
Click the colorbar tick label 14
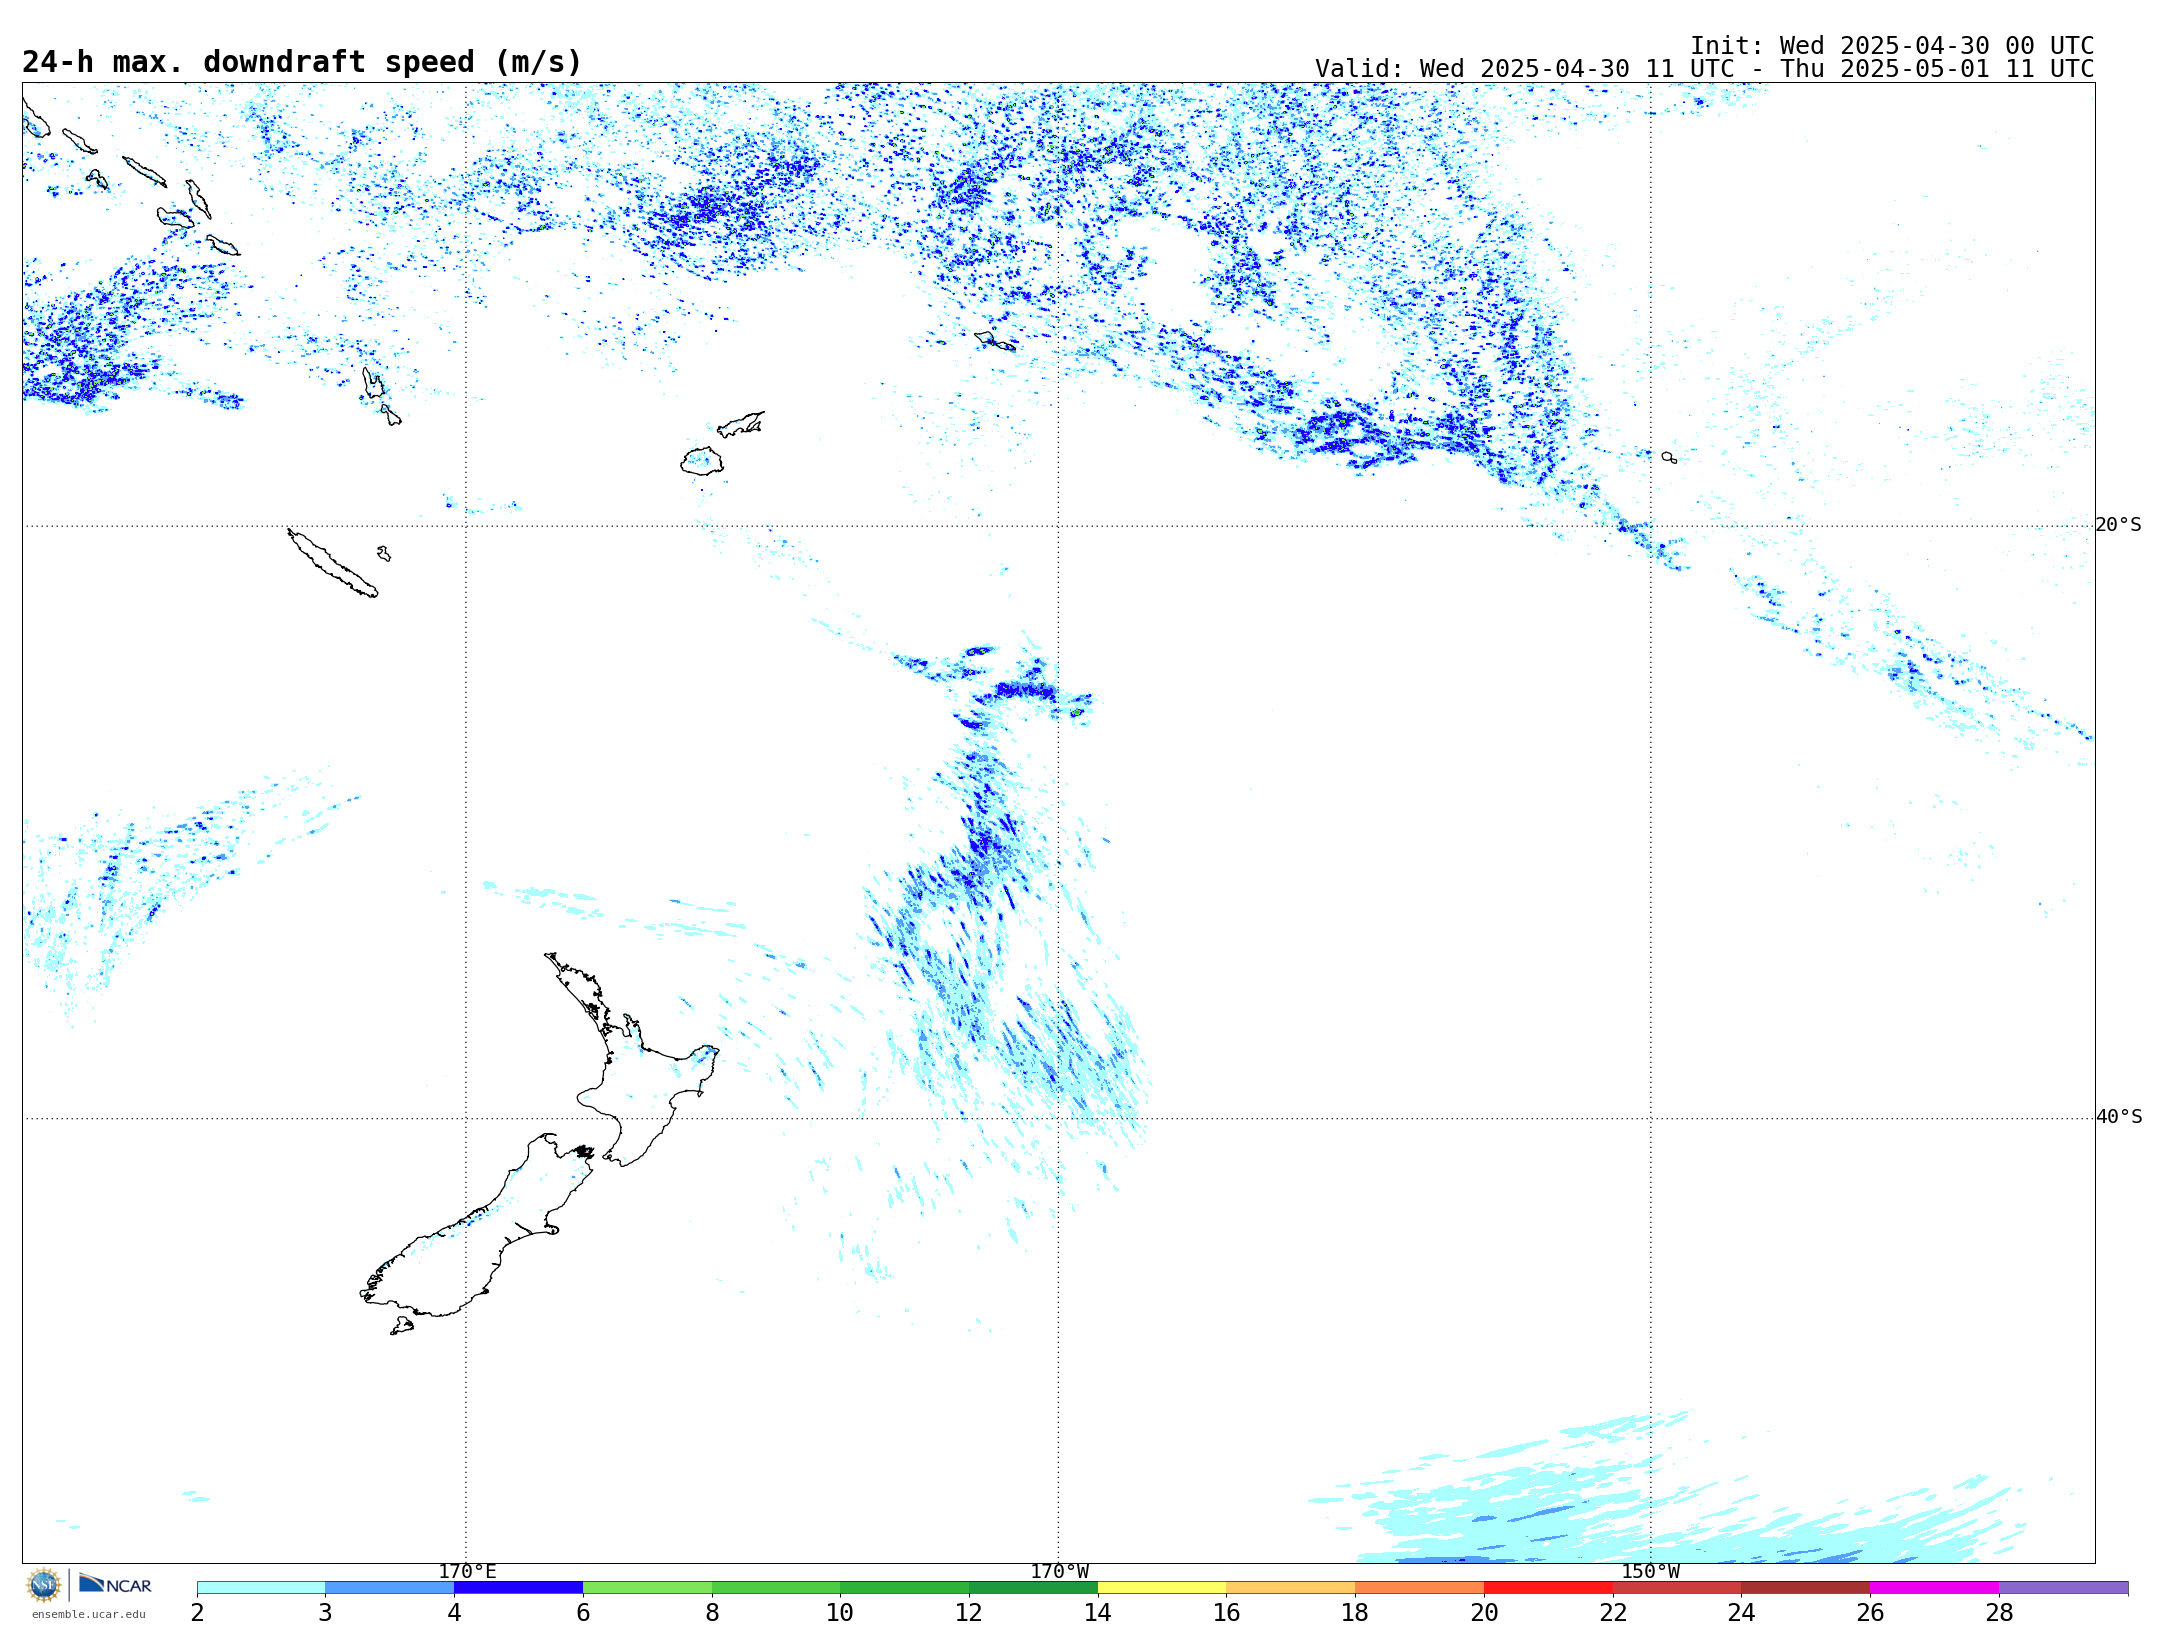1098,1612
